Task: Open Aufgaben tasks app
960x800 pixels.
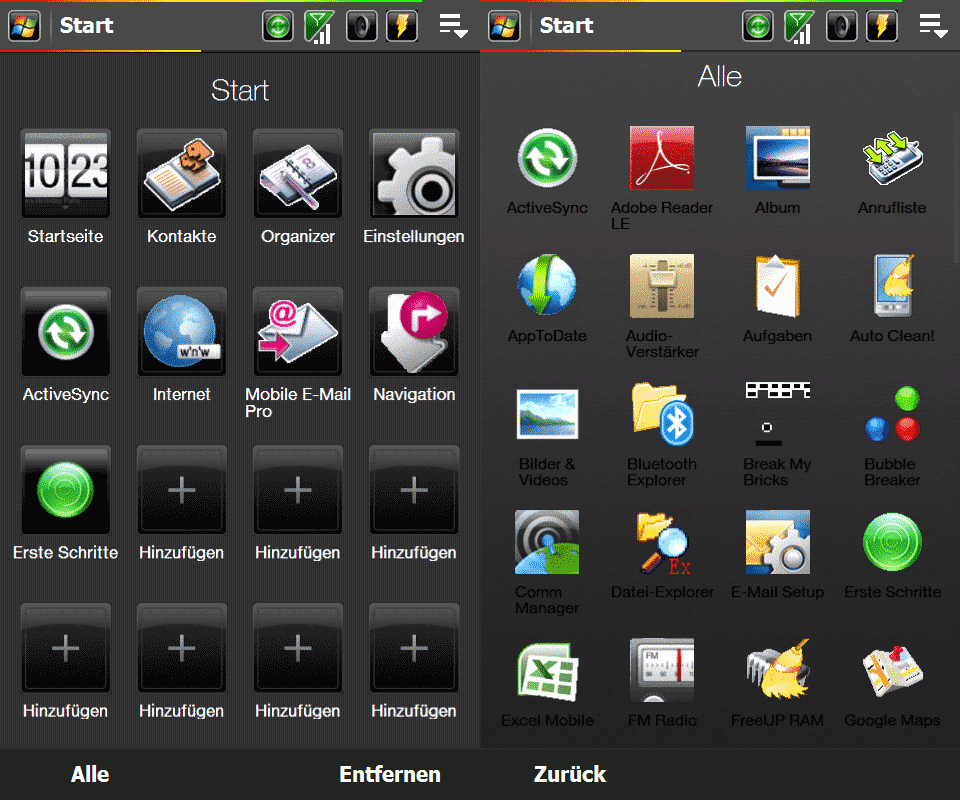Action: [x=778, y=286]
